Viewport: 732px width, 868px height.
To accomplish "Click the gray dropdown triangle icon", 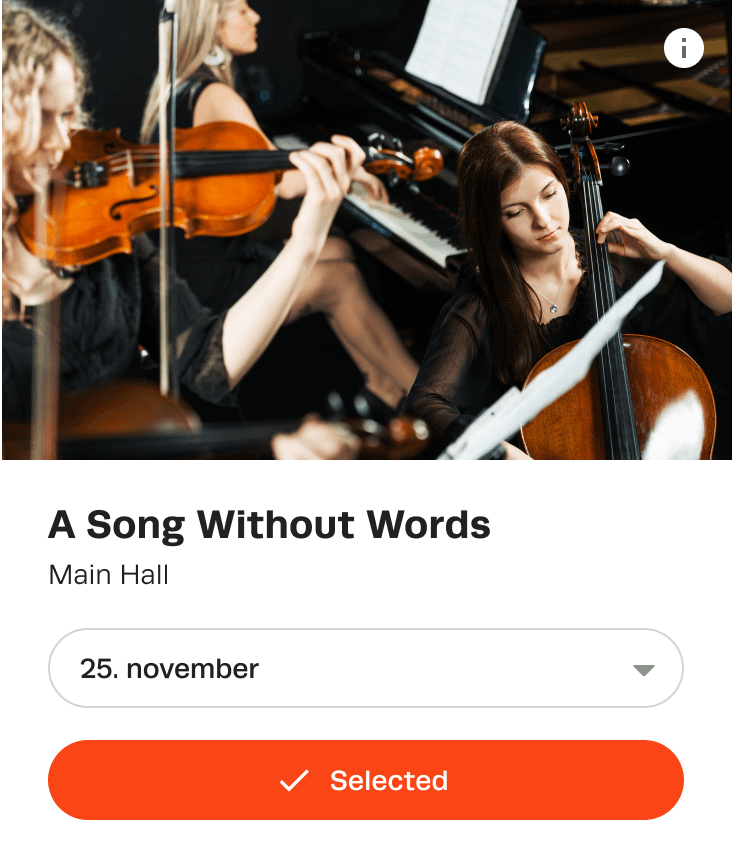I will [643, 670].
